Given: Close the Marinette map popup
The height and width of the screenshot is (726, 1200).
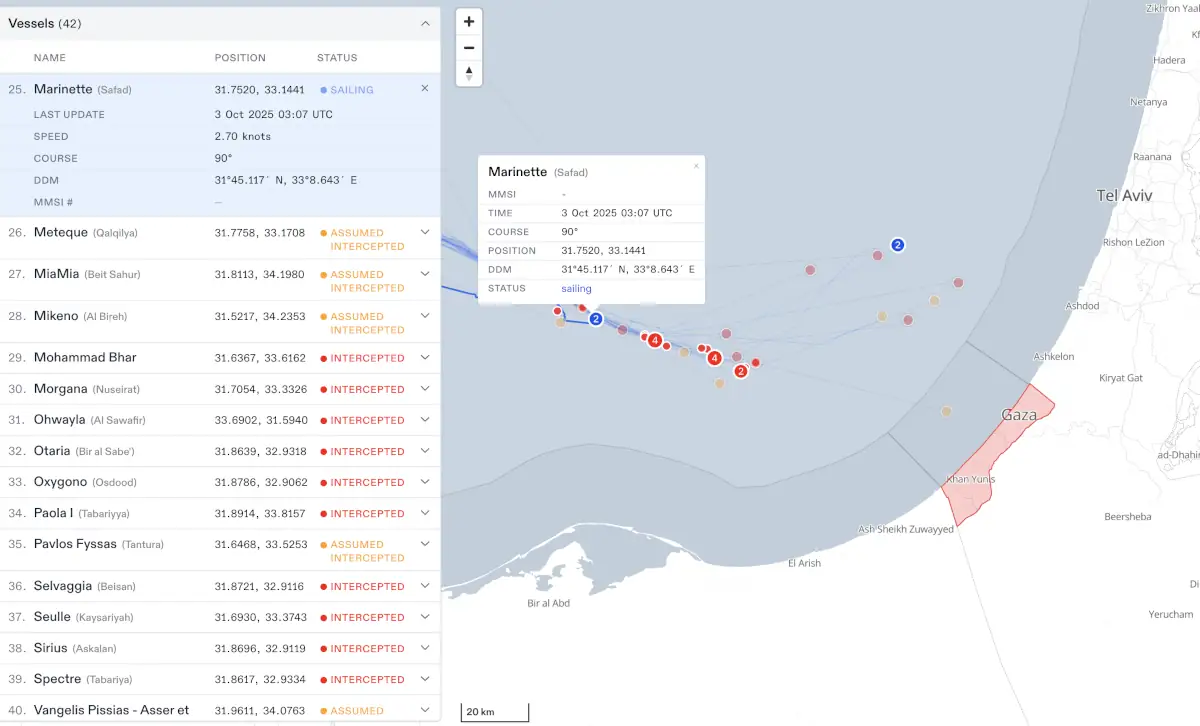Looking at the screenshot, I should coord(696,166).
